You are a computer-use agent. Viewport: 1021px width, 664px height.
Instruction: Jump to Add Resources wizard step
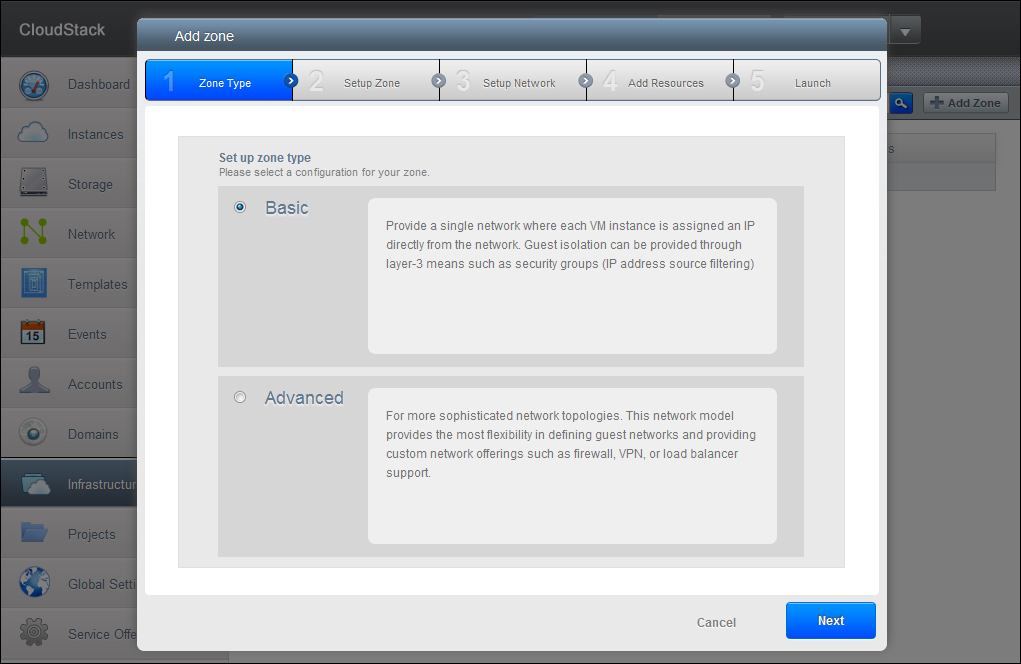(665, 83)
